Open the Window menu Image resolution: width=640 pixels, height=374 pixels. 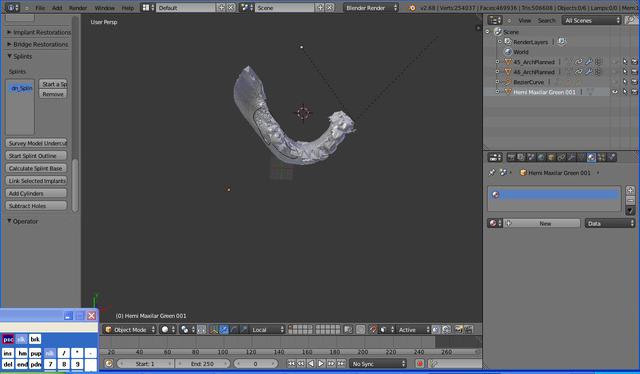click(104, 8)
